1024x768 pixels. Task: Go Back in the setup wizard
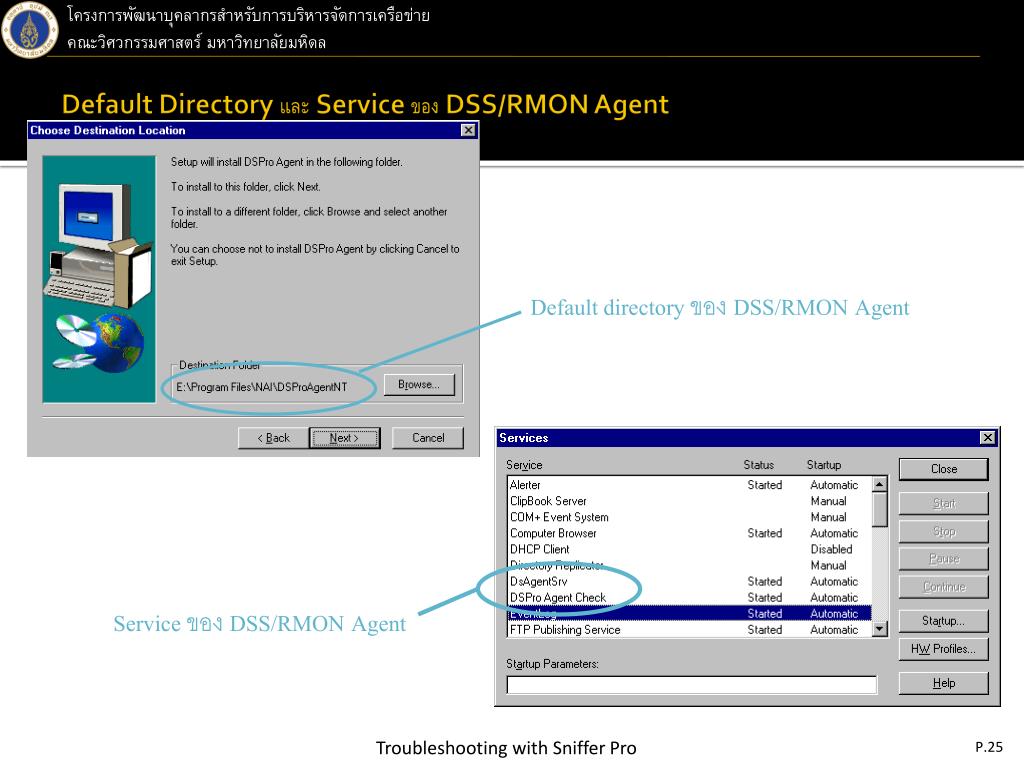(x=273, y=438)
